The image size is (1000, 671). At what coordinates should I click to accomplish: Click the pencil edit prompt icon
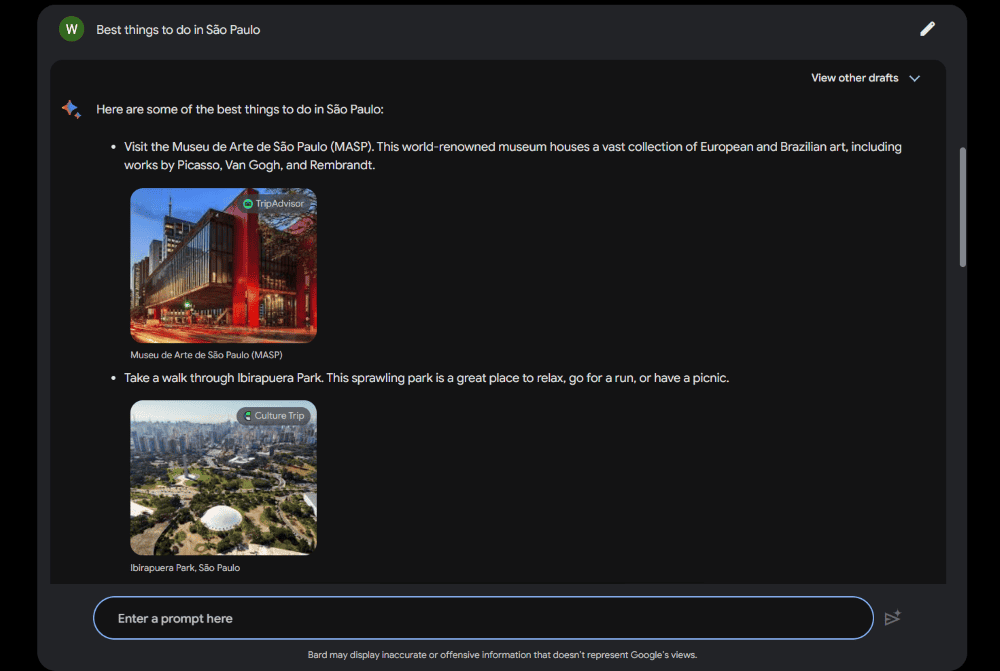pyautogui.click(x=927, y=29)
